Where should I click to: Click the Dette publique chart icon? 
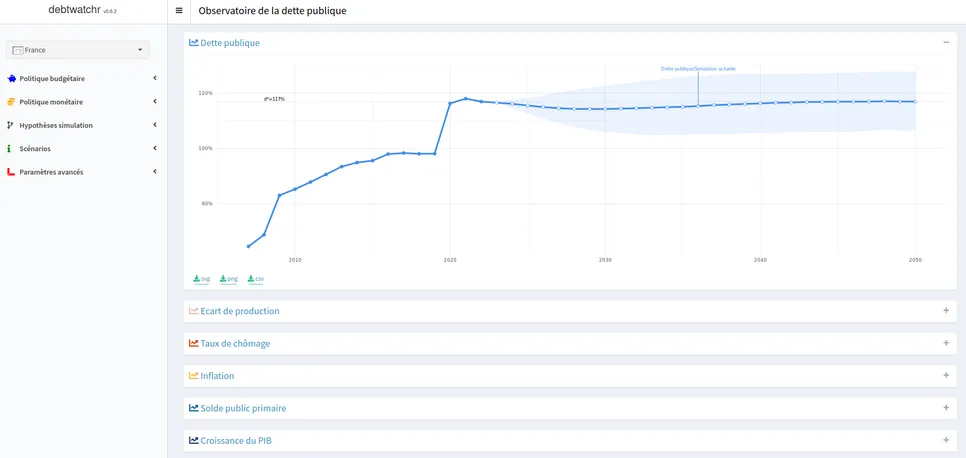(193, 43)
